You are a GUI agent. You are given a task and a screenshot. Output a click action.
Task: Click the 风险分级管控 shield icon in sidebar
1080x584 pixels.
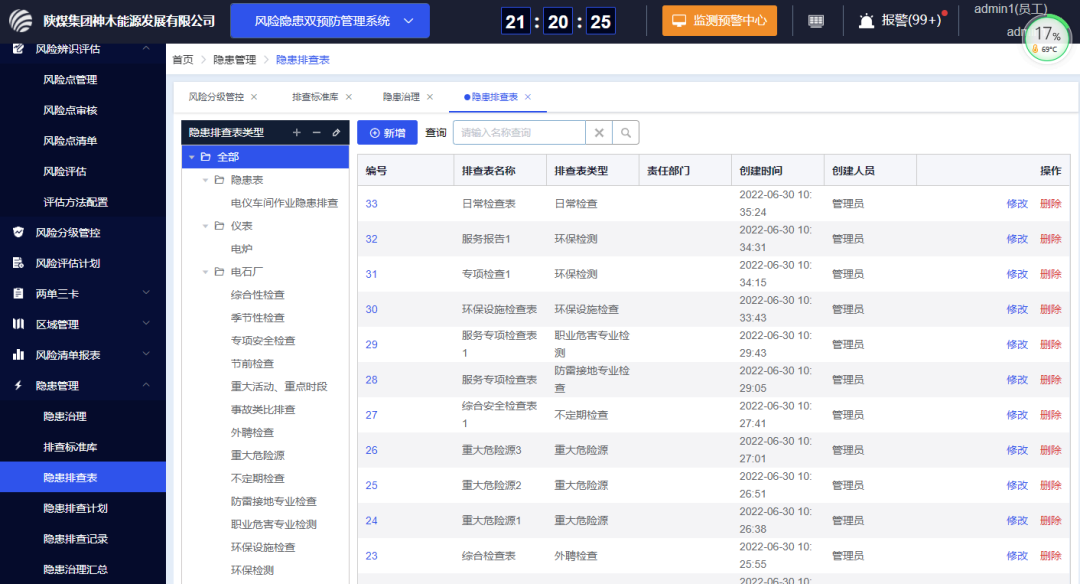pyautogui.click(x=19, y=232)
